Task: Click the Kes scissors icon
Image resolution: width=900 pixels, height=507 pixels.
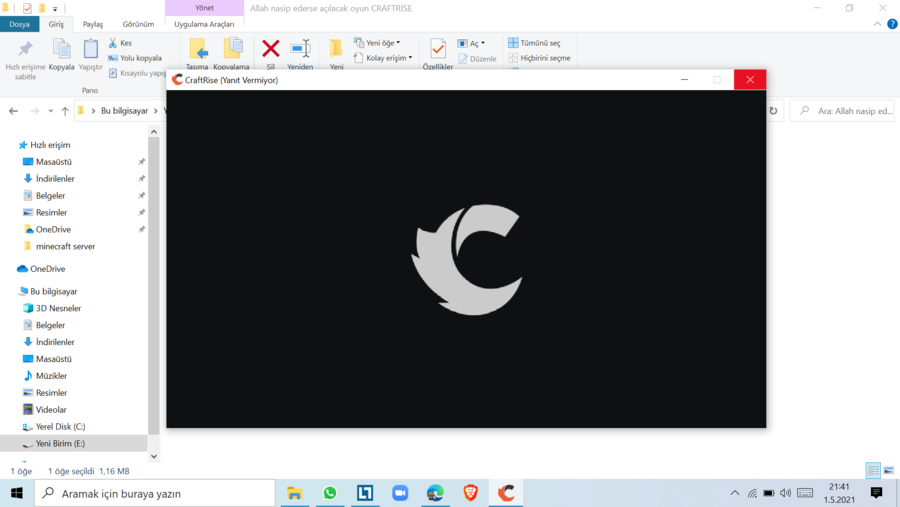Action: (x=113, y=43)
